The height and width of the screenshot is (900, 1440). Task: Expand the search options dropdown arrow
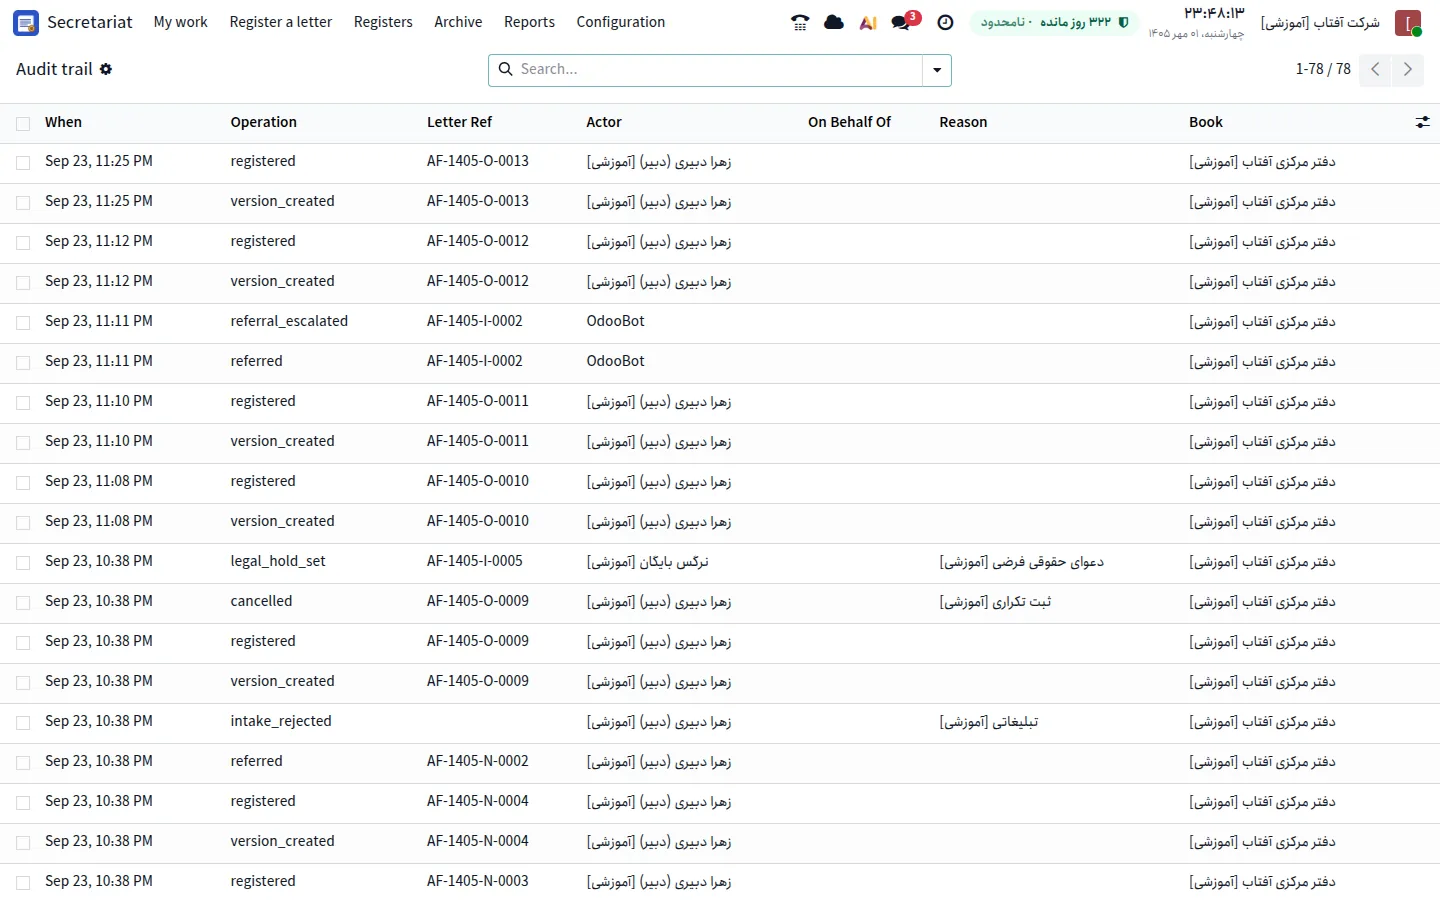(937, 70)
